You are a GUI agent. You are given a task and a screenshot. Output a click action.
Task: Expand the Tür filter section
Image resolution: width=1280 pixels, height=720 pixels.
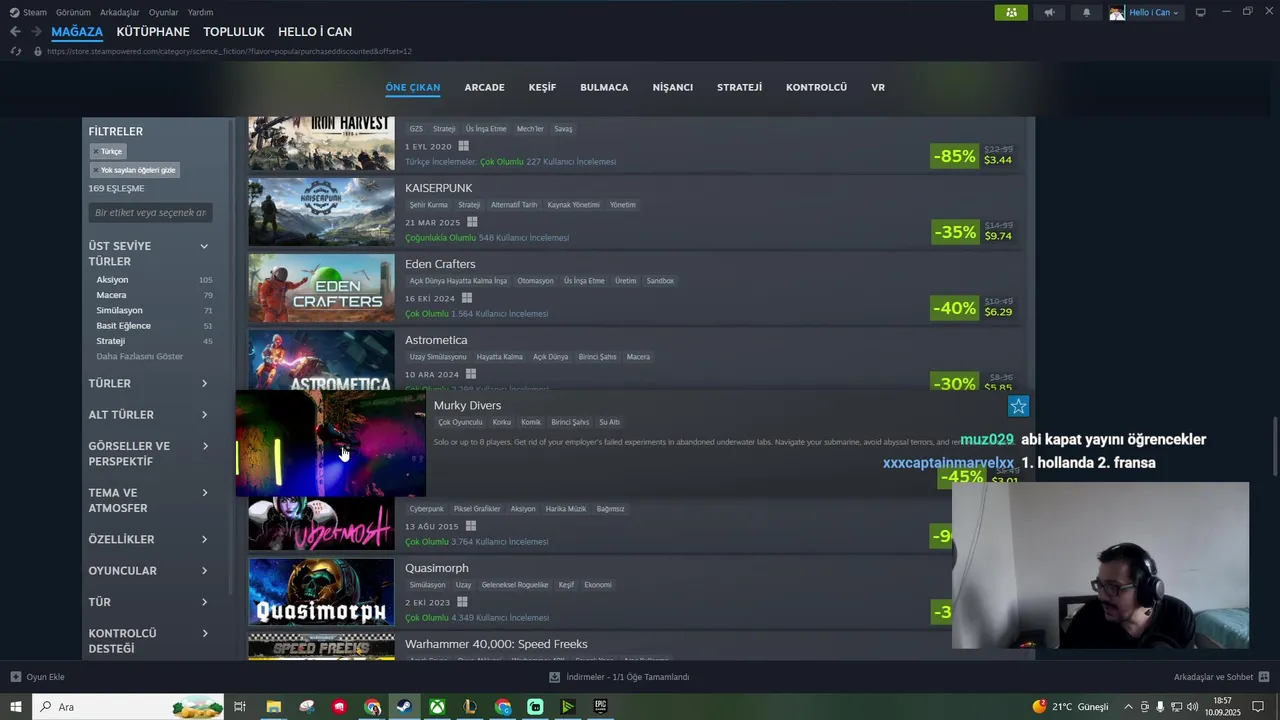204,602
